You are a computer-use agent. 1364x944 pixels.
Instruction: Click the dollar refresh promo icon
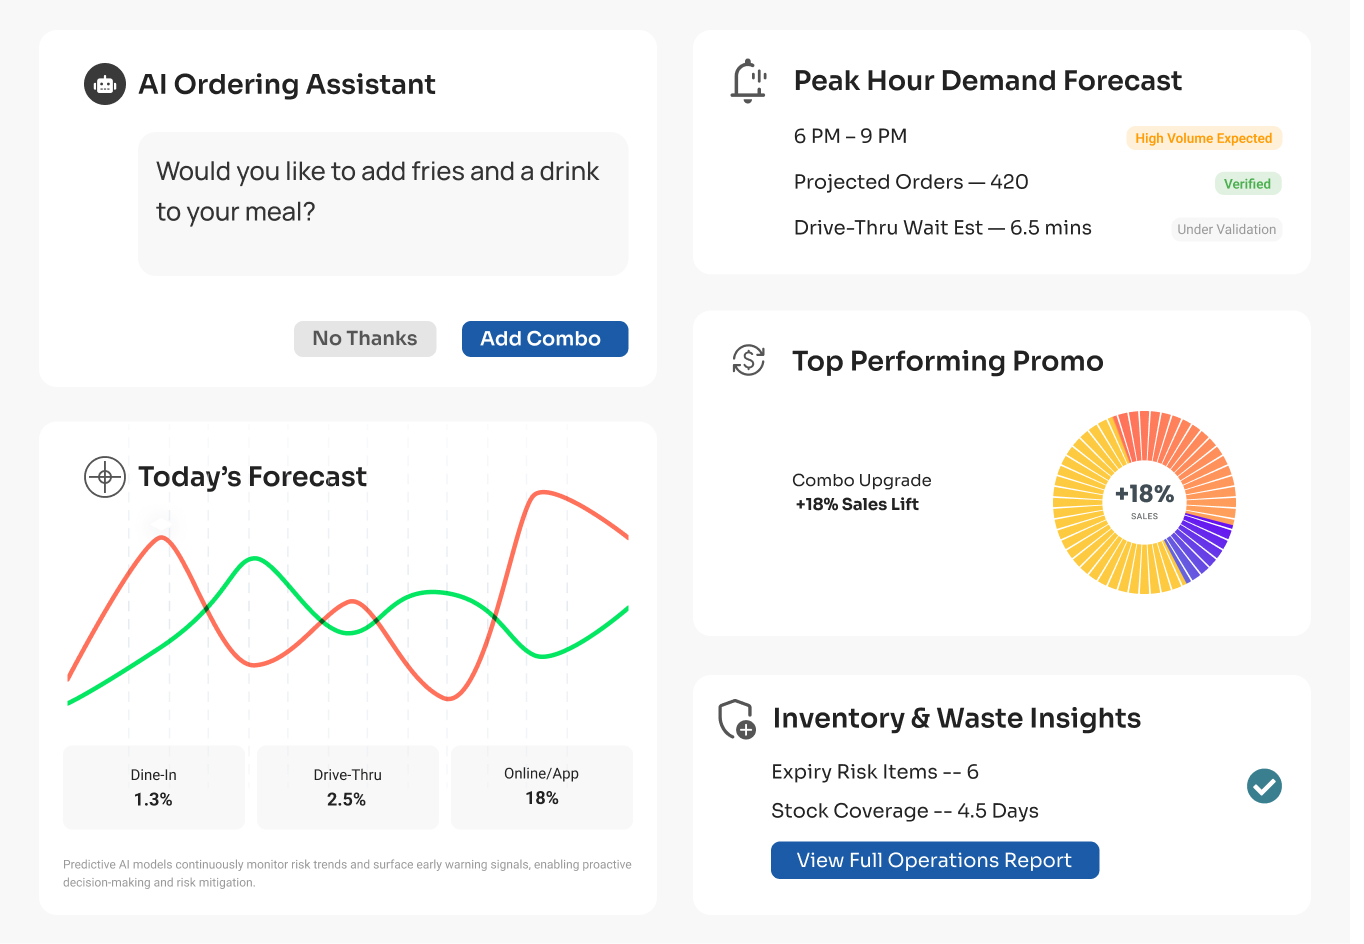(x=748, y=360)
